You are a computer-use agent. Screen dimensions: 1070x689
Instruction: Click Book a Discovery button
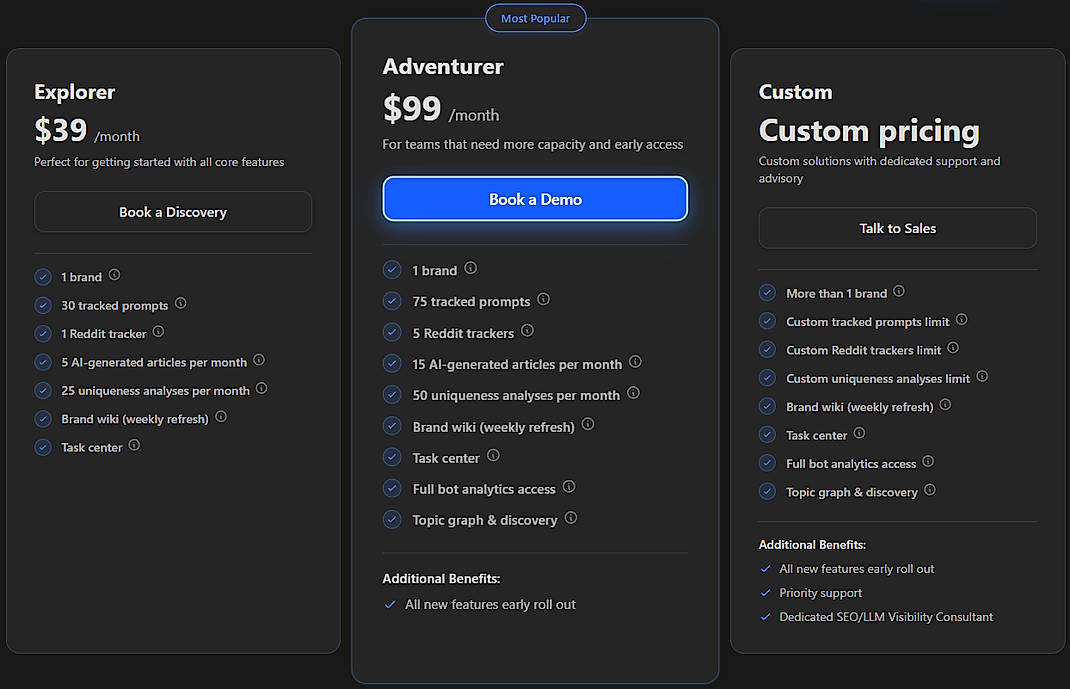pyautogui.click(x=173, y=212)
